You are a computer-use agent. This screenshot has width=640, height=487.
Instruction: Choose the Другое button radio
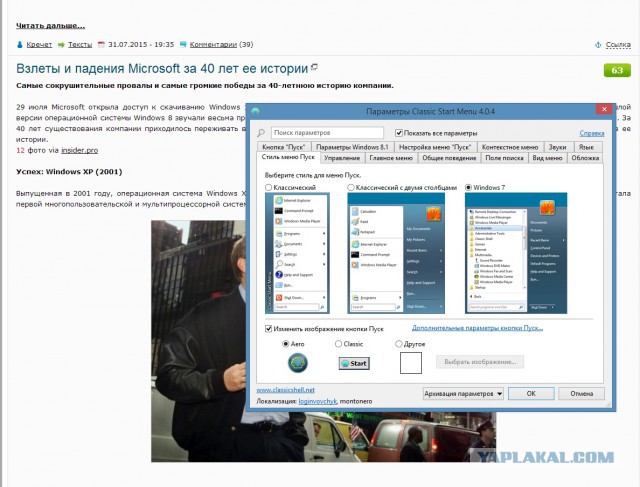399,344
